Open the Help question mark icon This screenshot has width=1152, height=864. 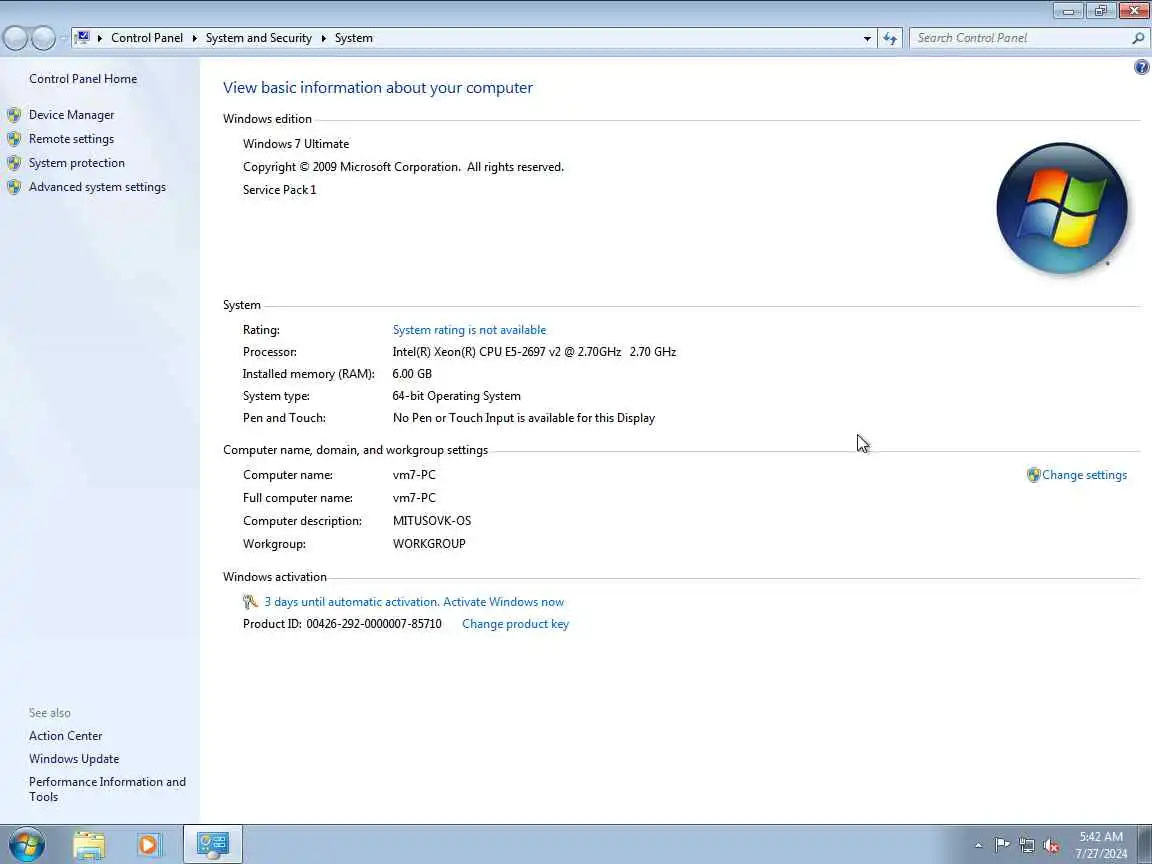click(x=1141, y=68)
